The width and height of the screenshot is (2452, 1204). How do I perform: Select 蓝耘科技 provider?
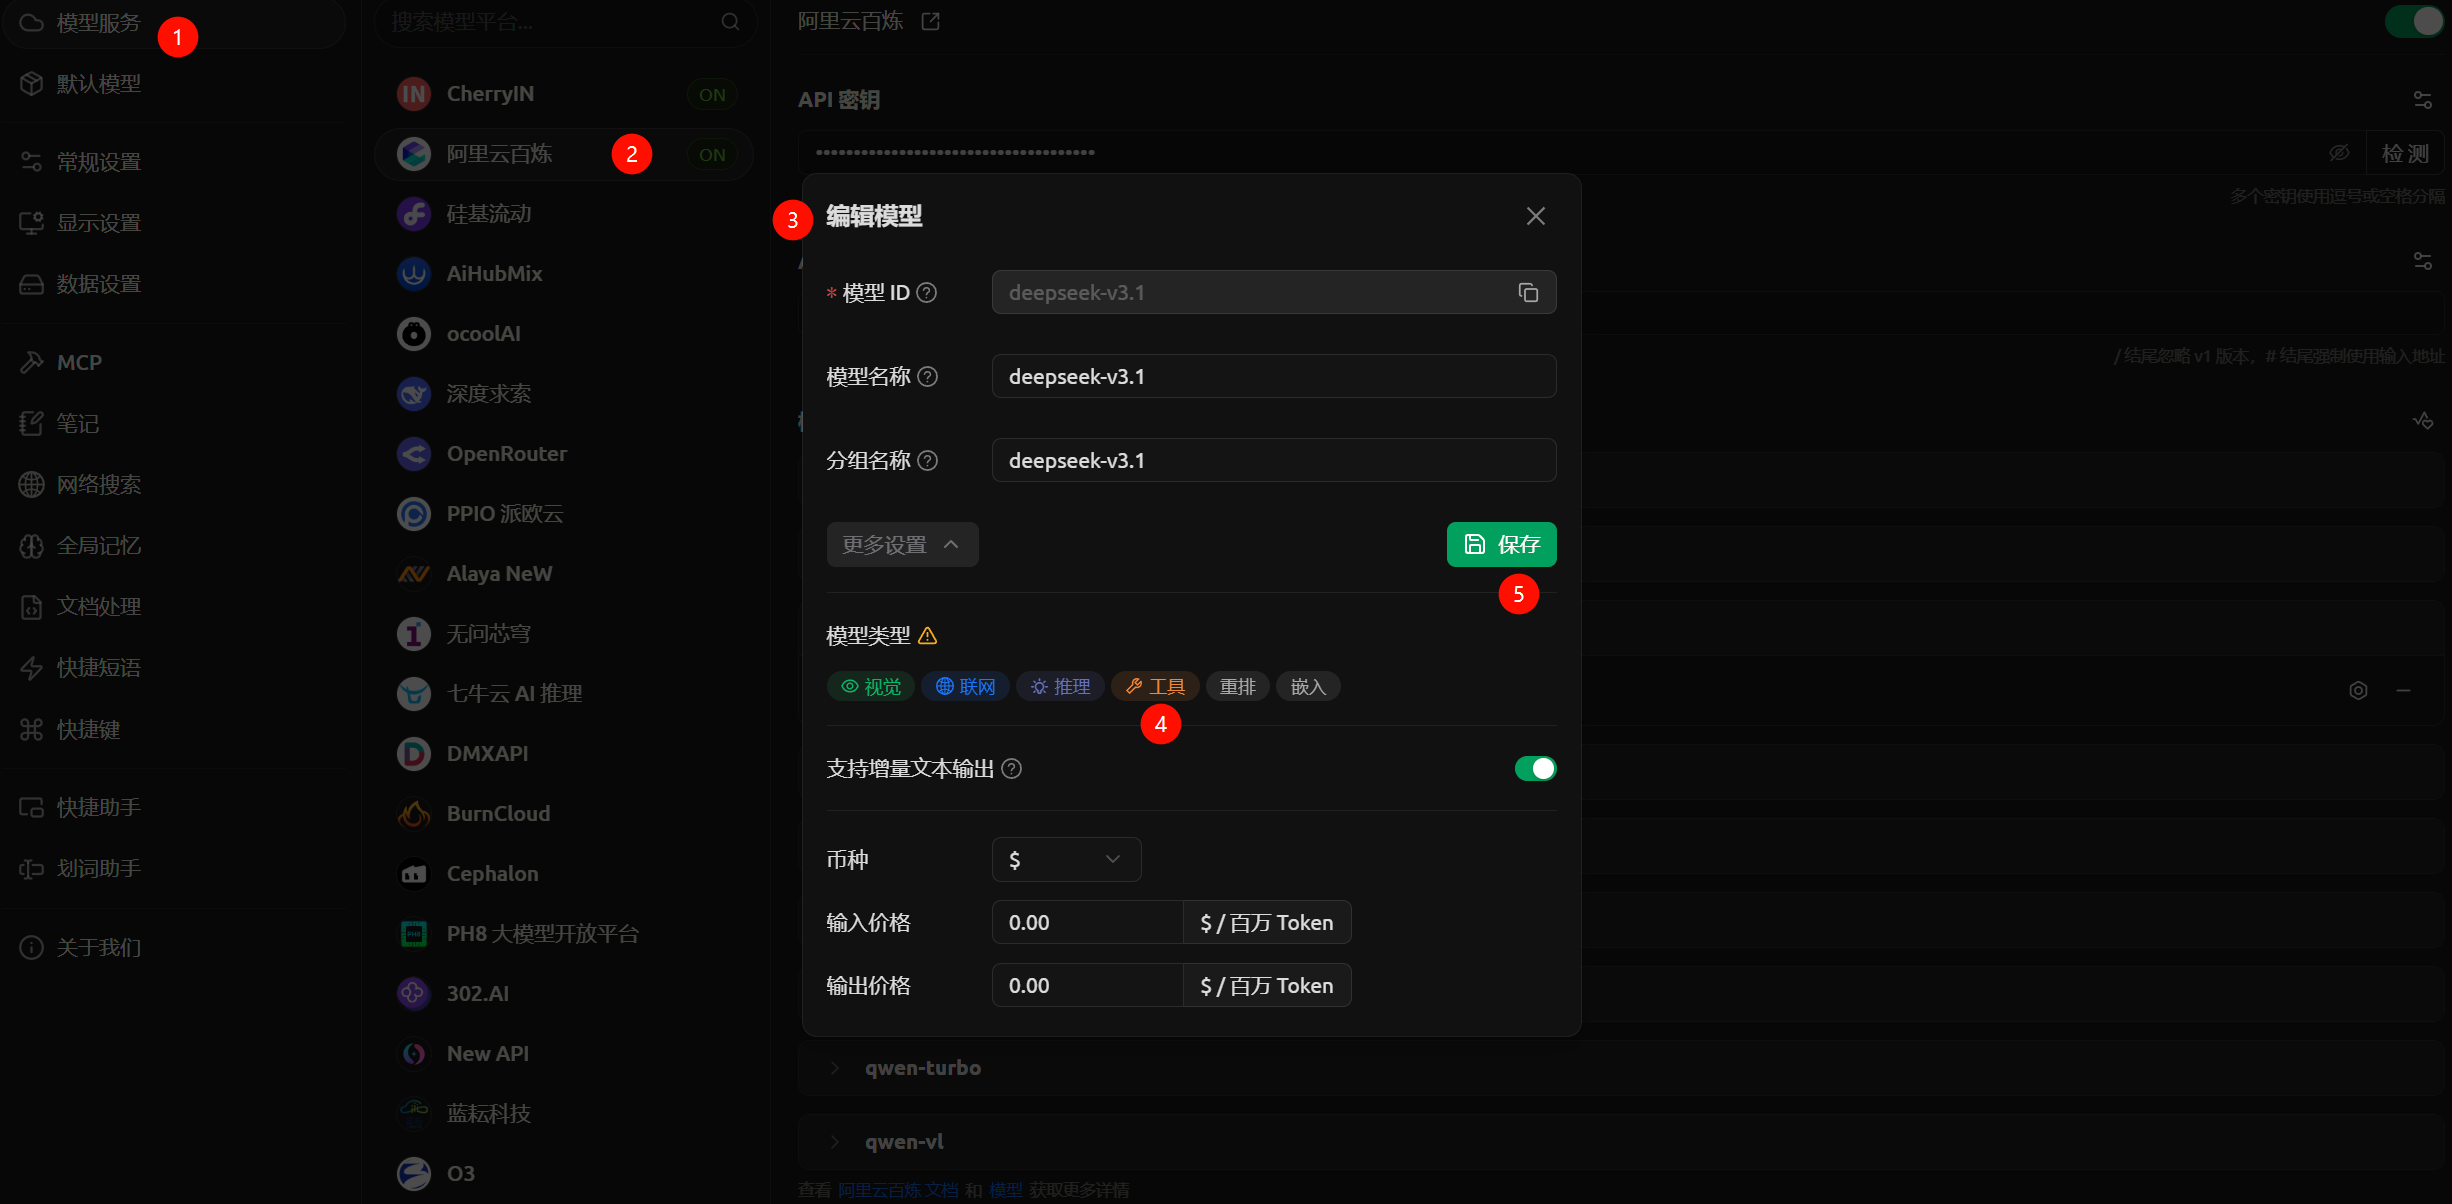564,1114
